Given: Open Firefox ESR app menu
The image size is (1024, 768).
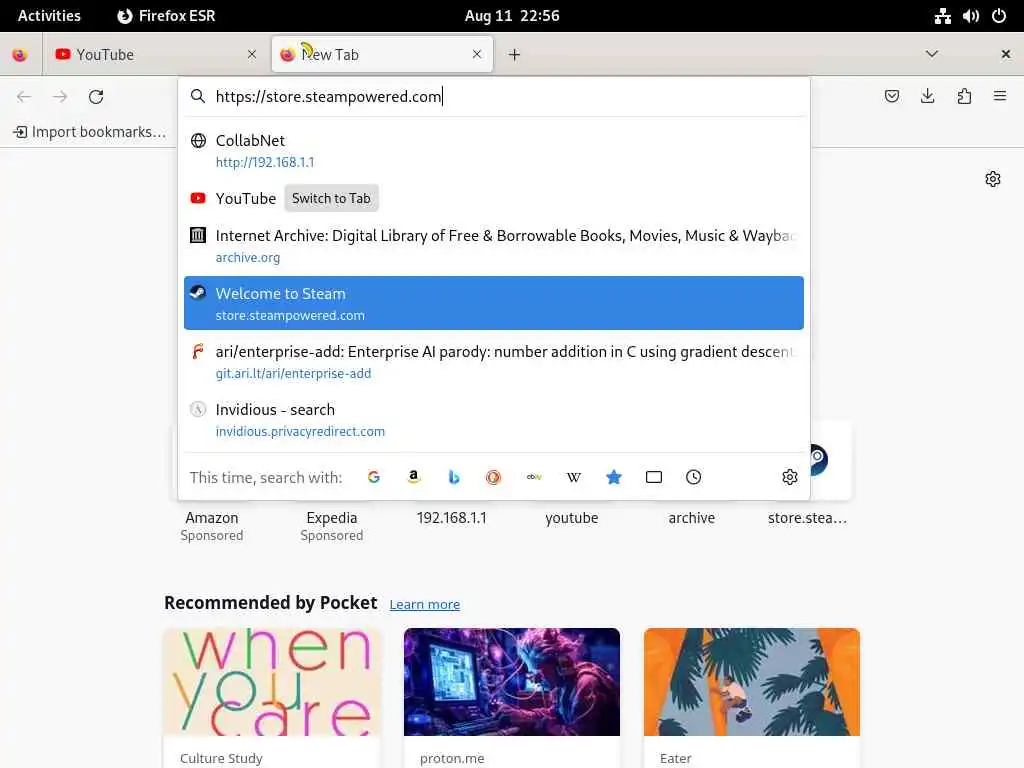Looking at the screenshot, I should [x=167, y=16].
